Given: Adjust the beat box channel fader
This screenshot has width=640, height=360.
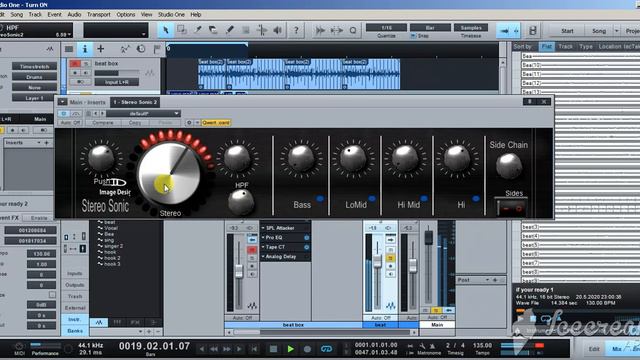Looking at the screenshot, I should tap(239, 271).
